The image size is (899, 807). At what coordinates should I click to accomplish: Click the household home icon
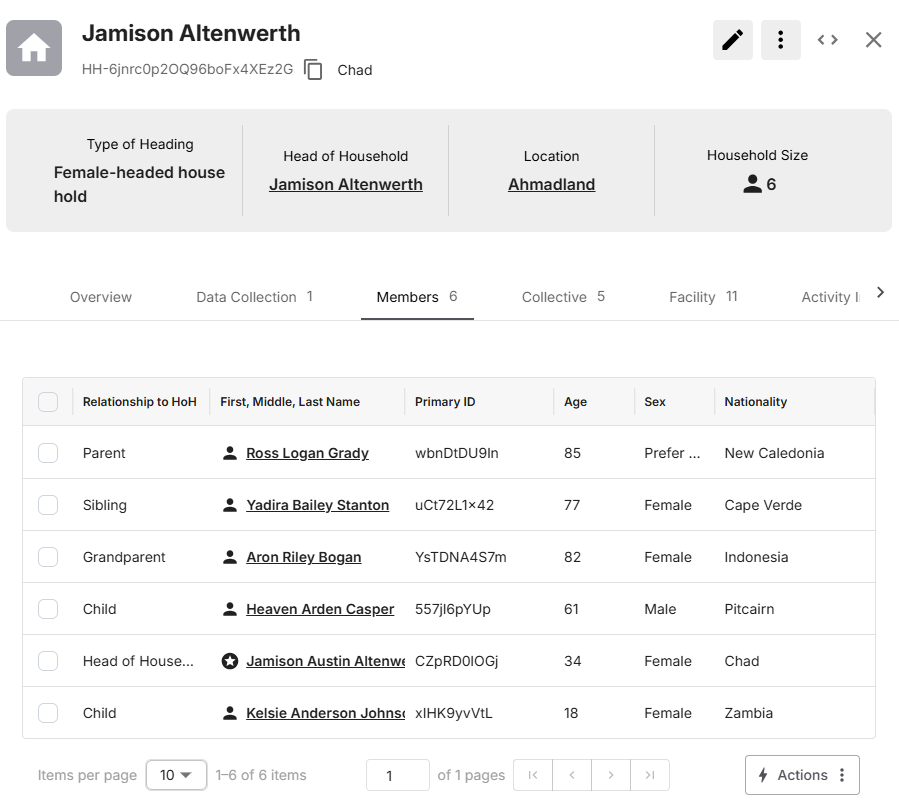click(34, 48)
